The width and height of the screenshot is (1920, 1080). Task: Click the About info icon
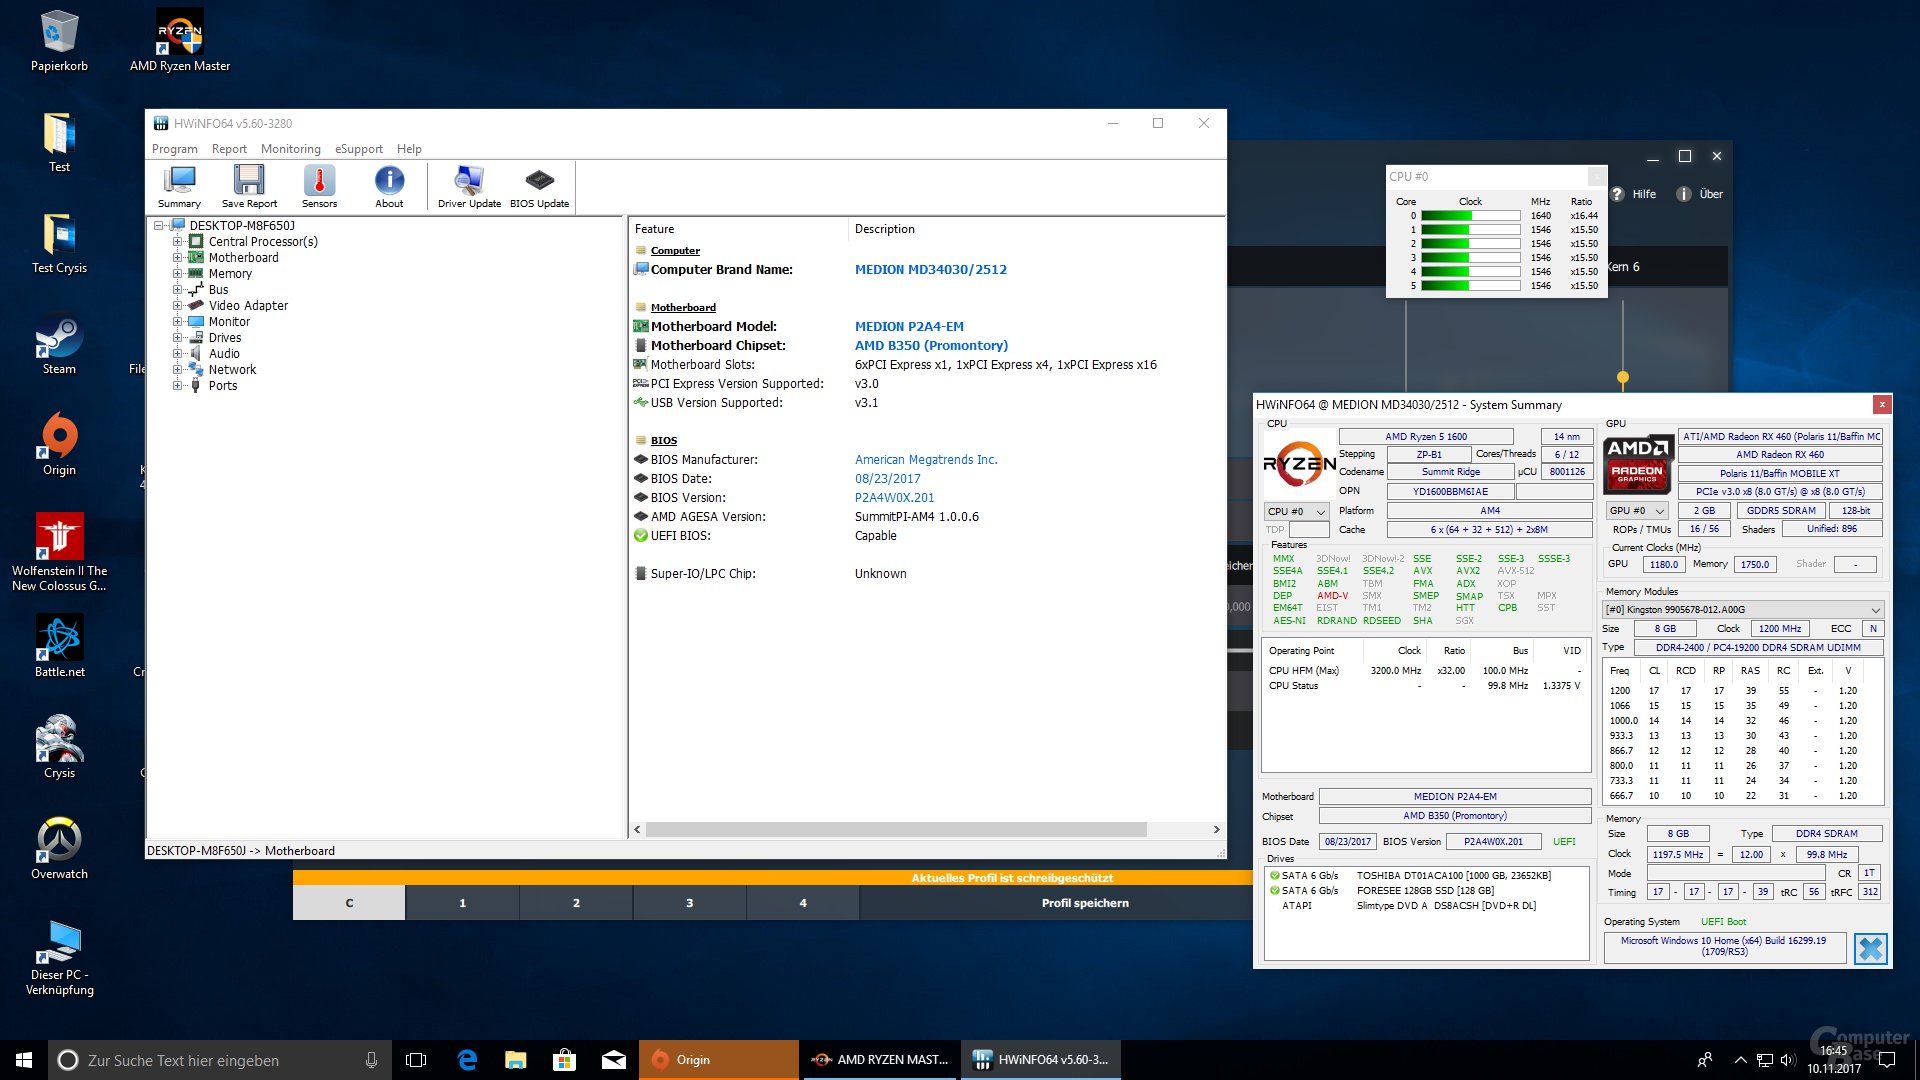[x=389, y=186]
